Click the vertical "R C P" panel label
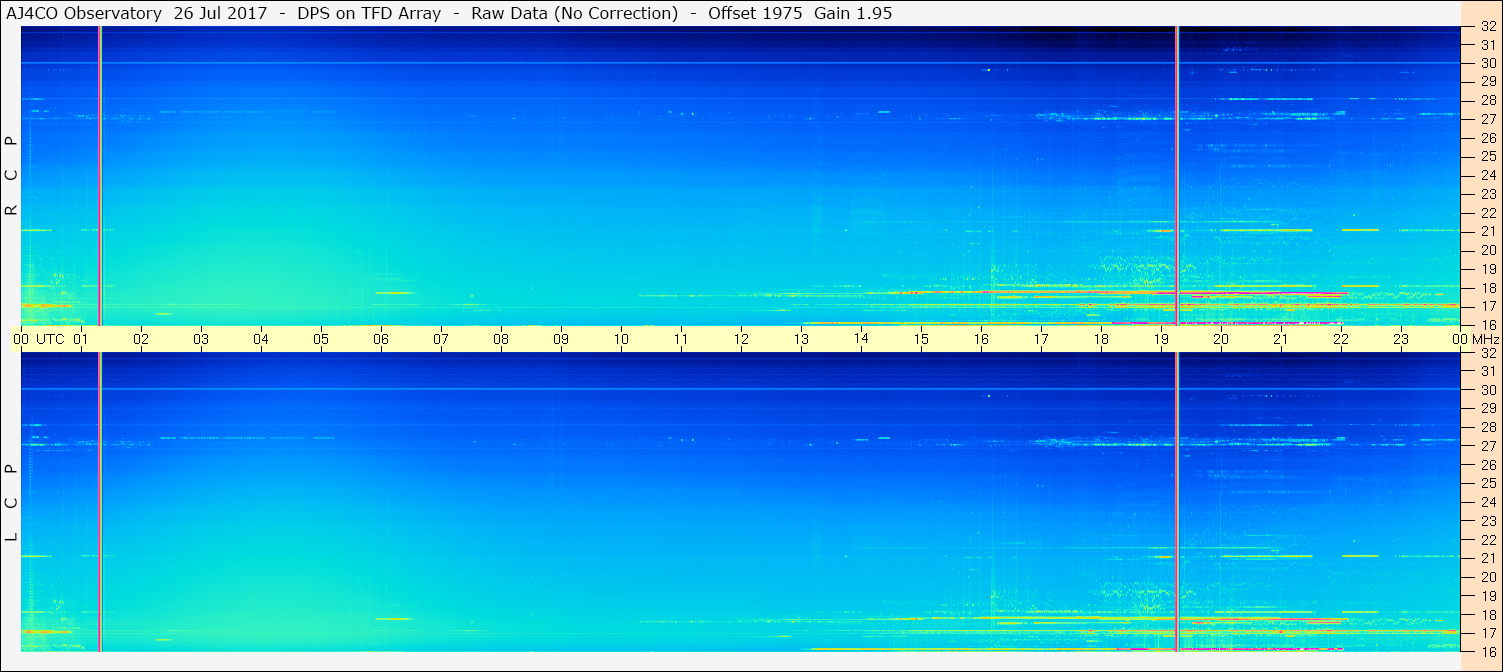 point(12,175)
